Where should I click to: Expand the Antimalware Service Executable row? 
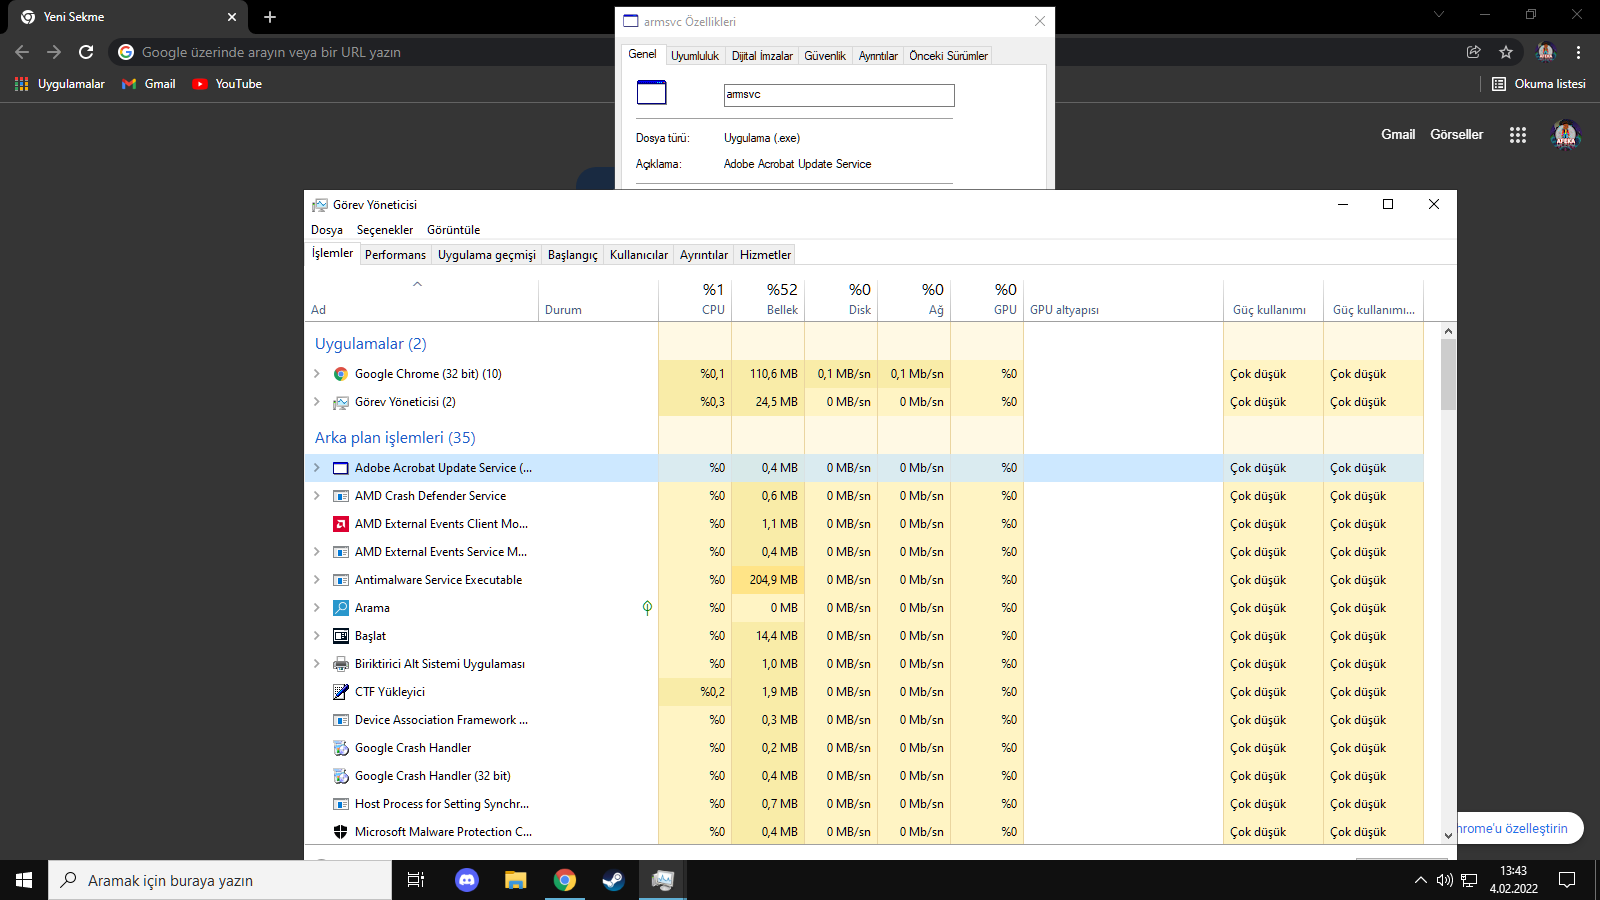tap(317, 580)
